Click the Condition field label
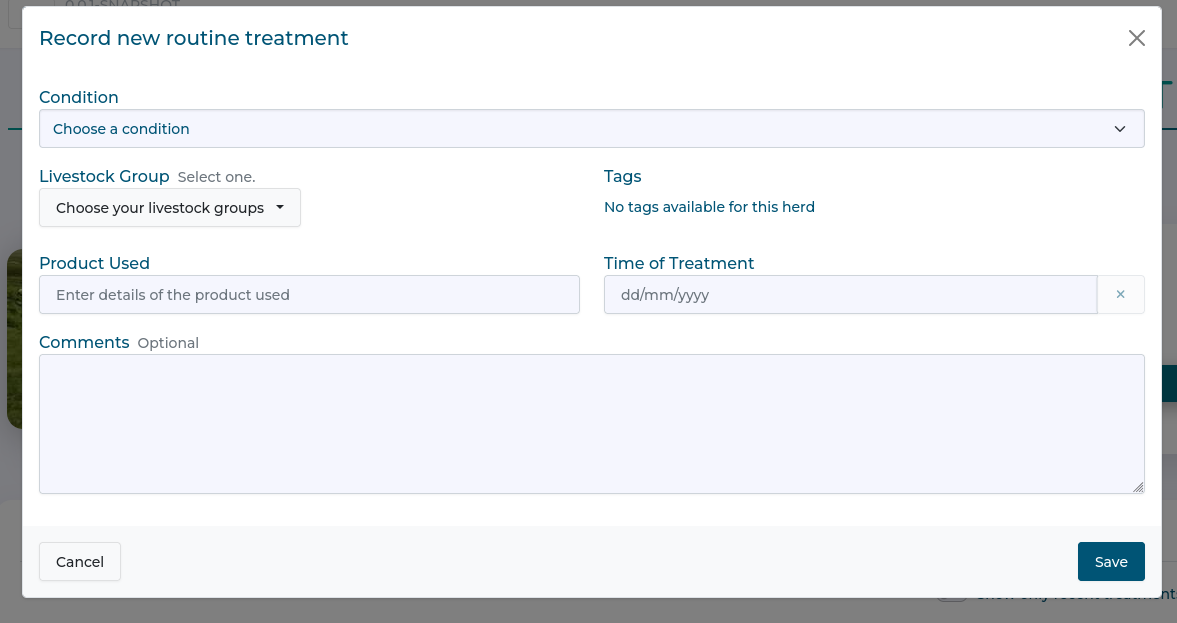1177x623 pixels. pyautogui.click(x=79, y=97)
